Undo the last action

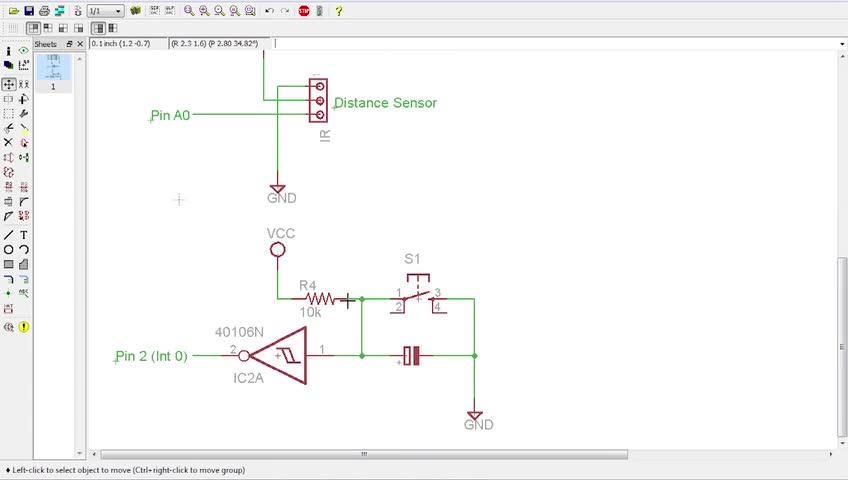(269, 11)
